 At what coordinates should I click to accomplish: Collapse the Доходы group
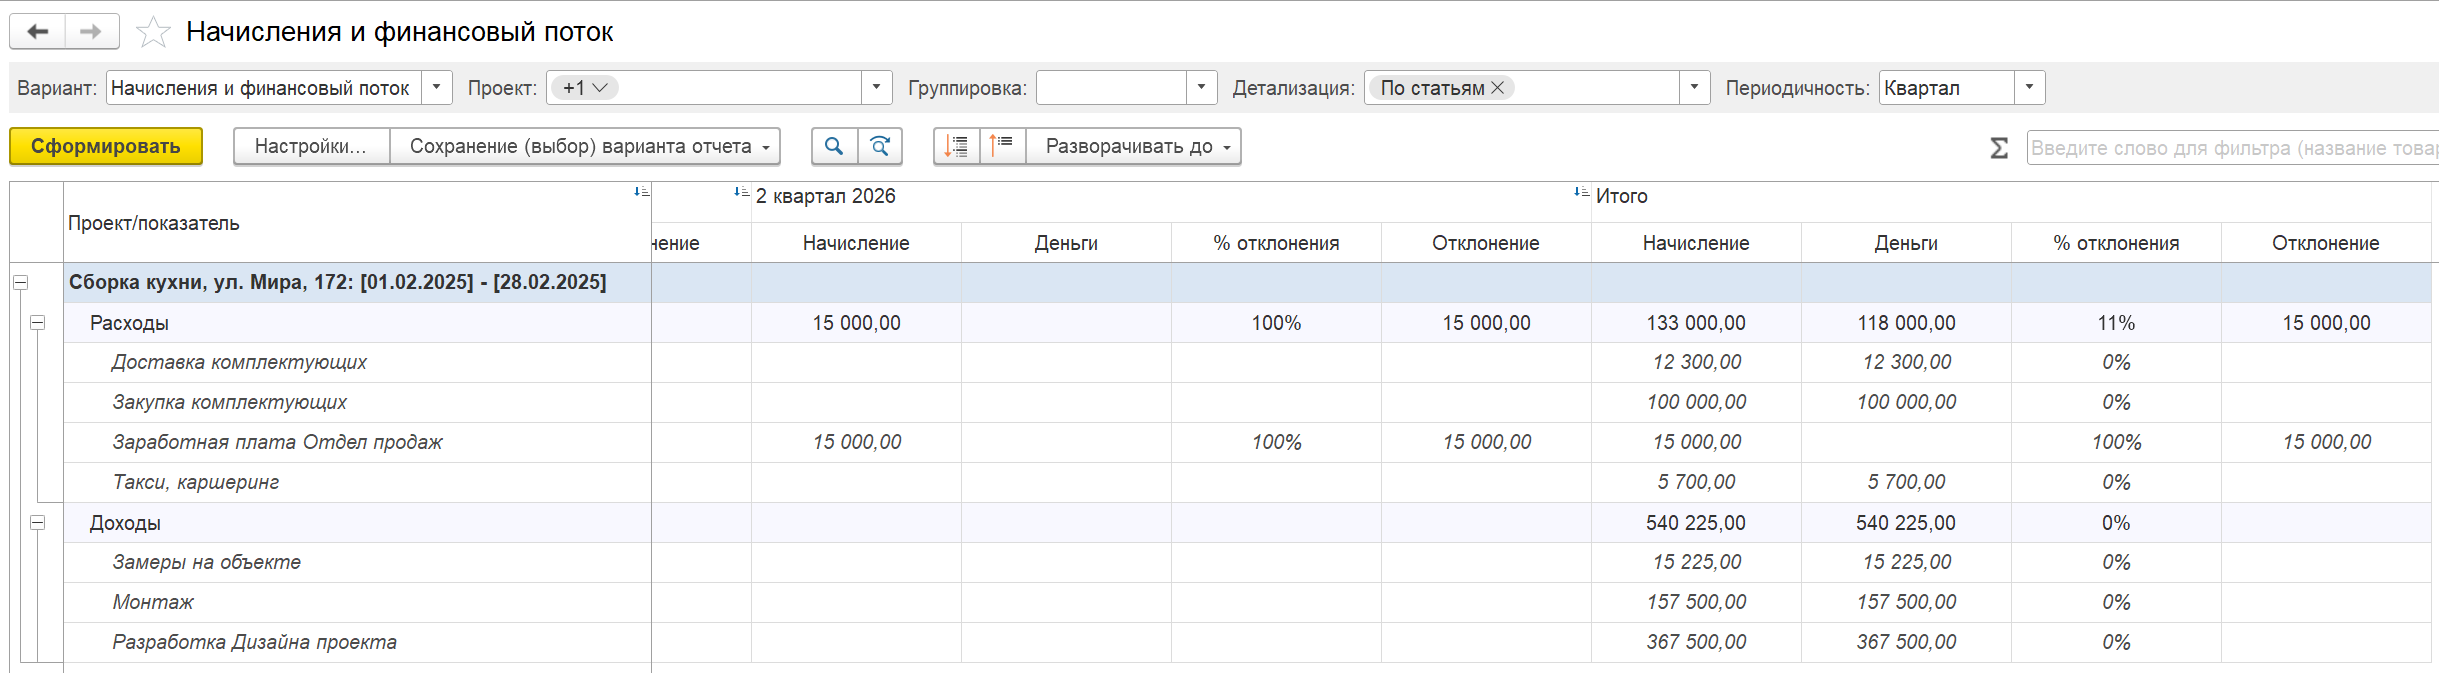(x=38, y=522)
